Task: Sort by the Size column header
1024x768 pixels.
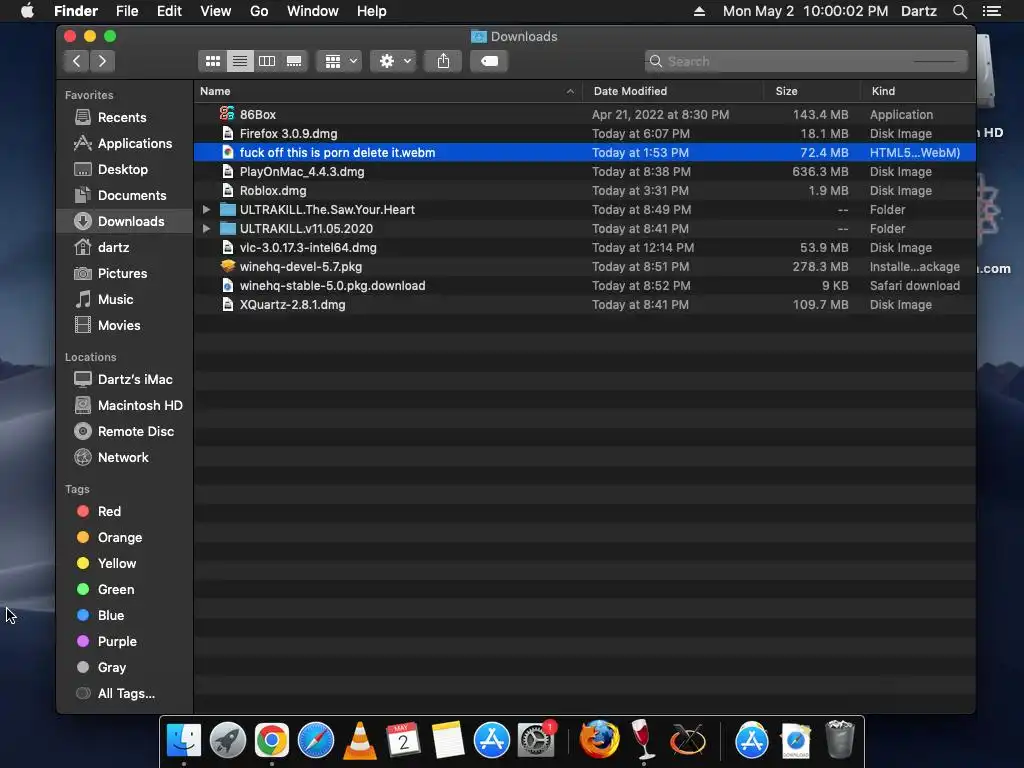Action: 812,91
